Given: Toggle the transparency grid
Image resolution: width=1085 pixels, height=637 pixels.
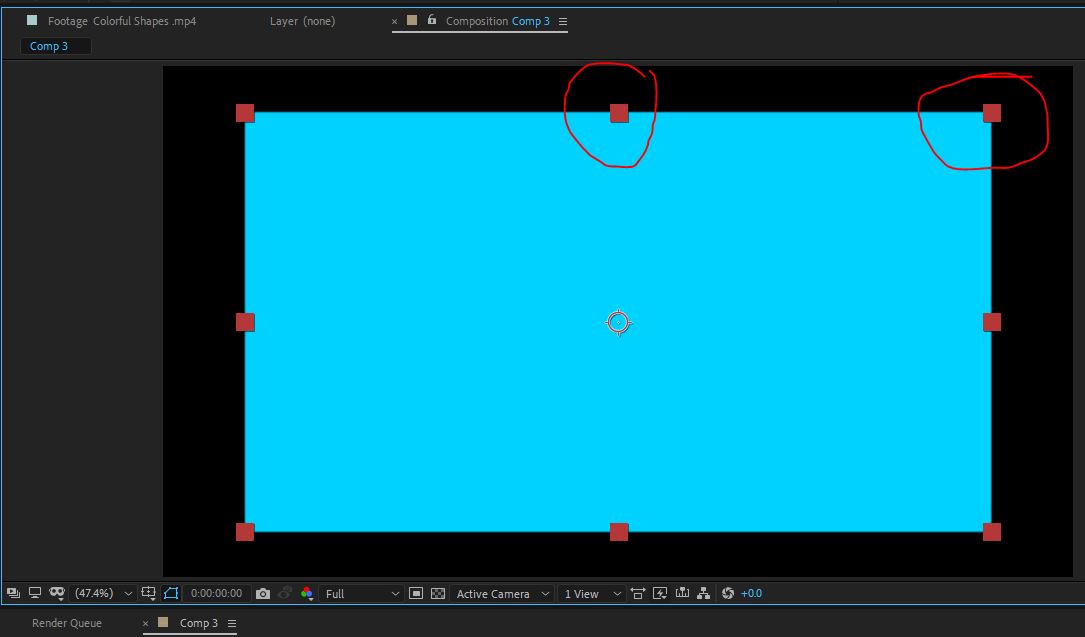Looking at the screenshot, I should click(438, 593).
